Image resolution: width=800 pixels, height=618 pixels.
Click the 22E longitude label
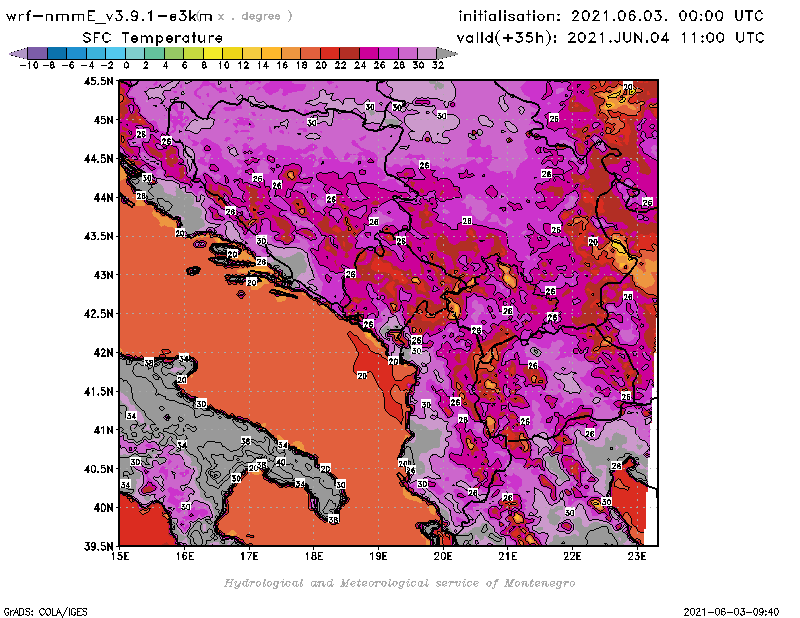(x=572, y=556)
